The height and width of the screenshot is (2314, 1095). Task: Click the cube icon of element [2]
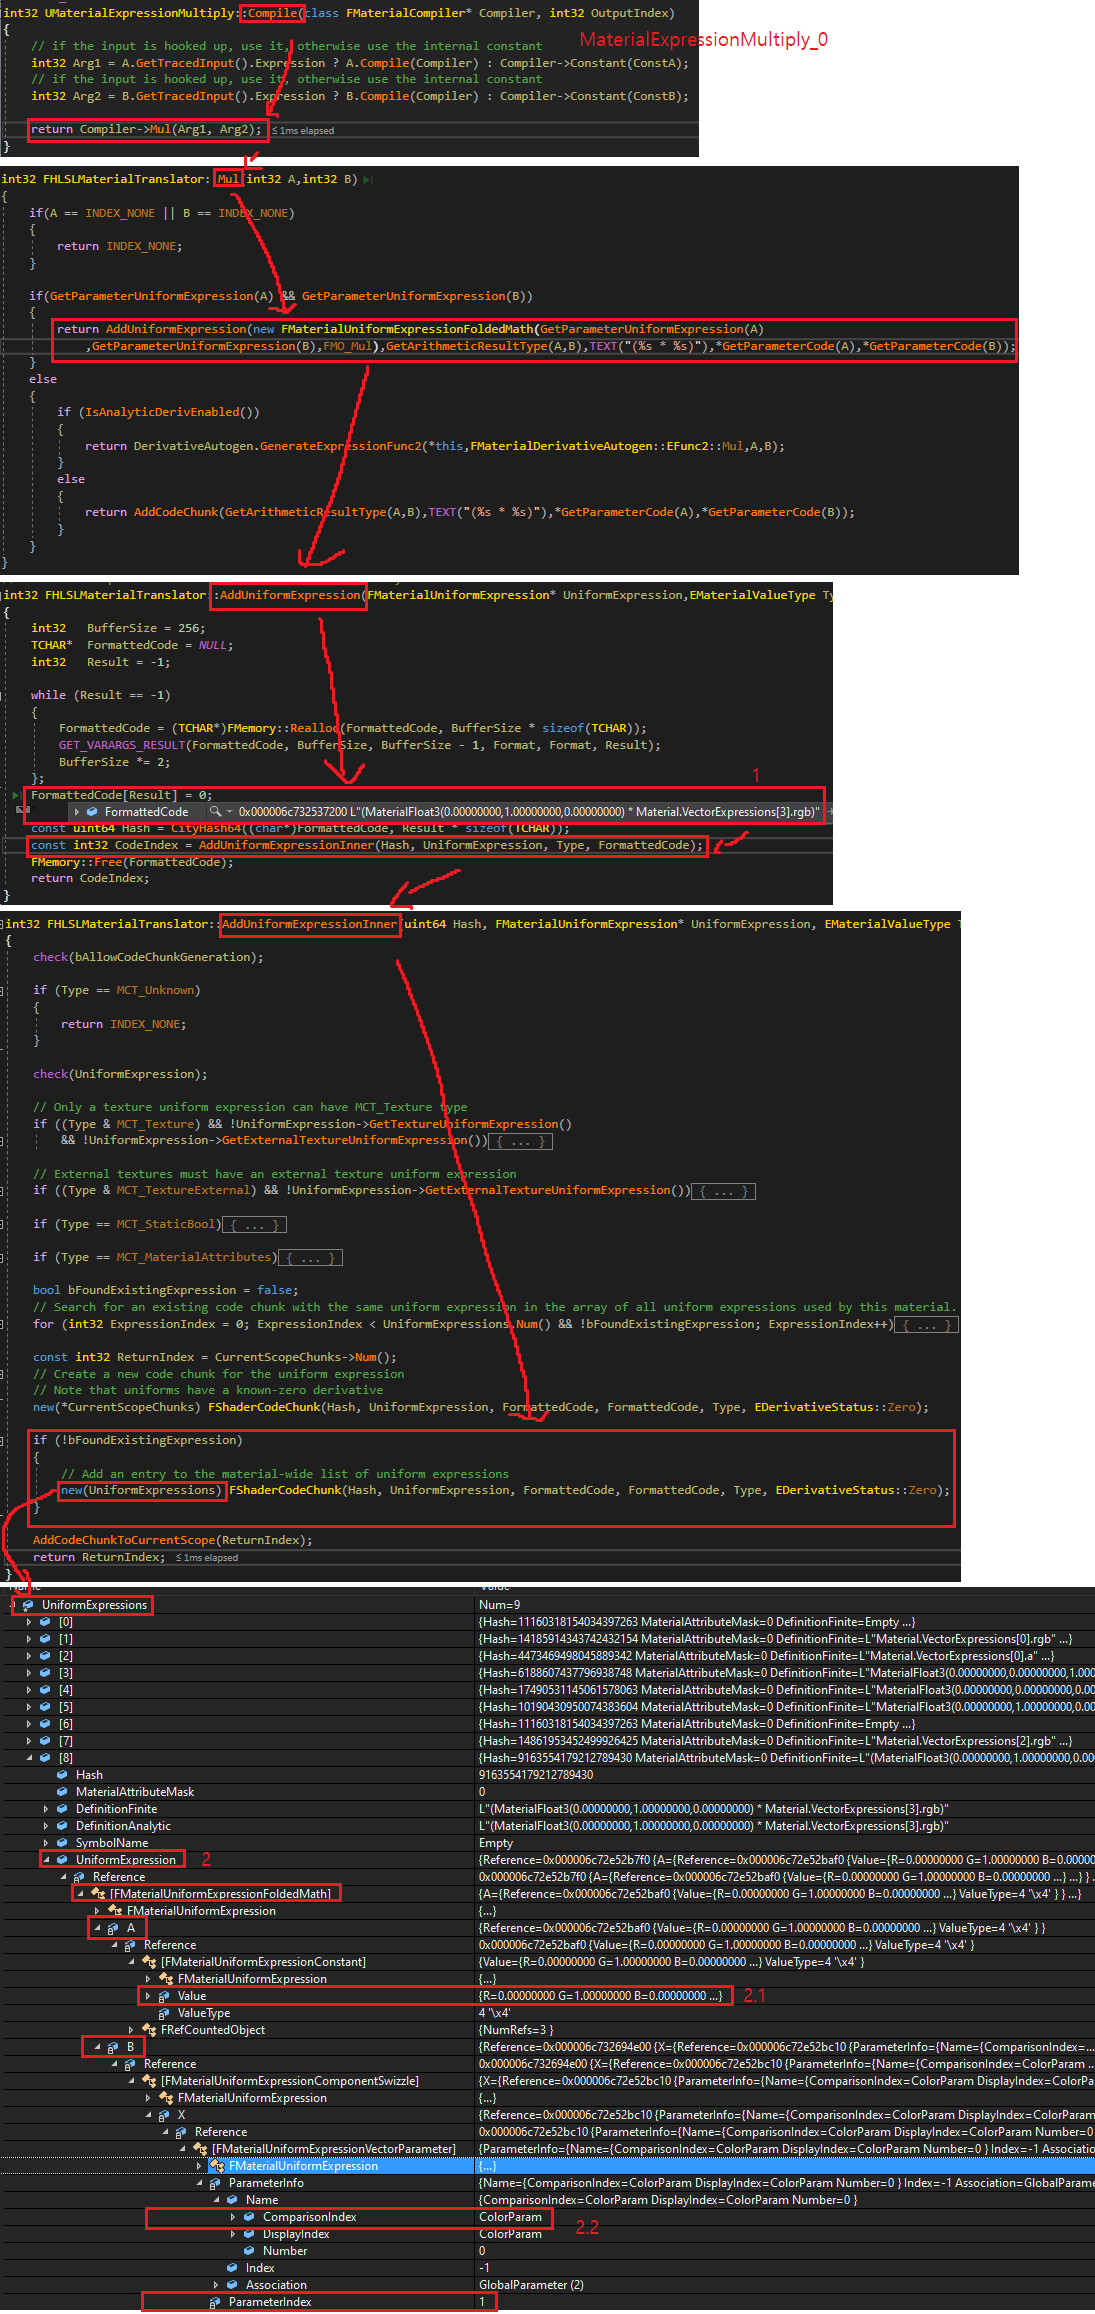tap(45, 1656)
